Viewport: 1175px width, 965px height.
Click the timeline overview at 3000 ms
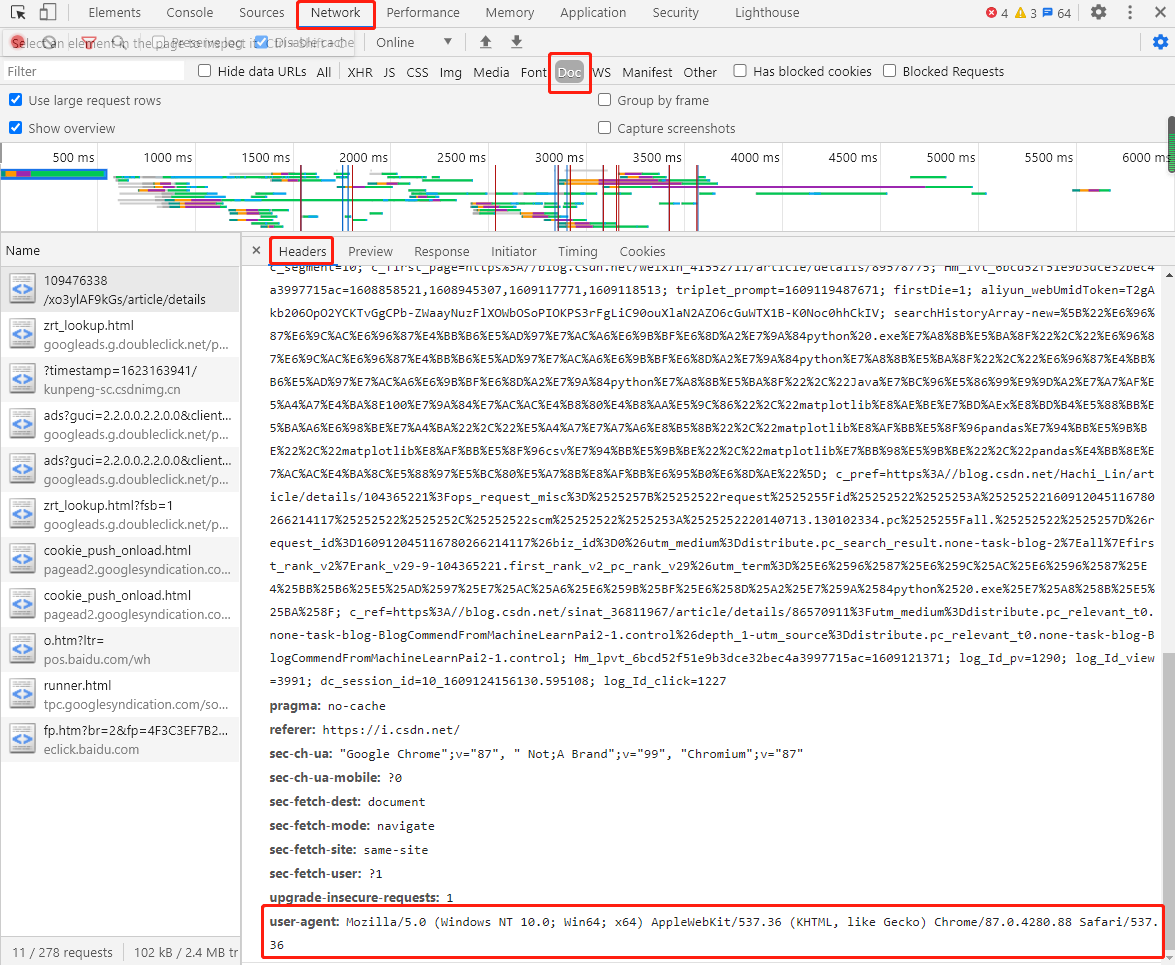click(x=560, y=190)
